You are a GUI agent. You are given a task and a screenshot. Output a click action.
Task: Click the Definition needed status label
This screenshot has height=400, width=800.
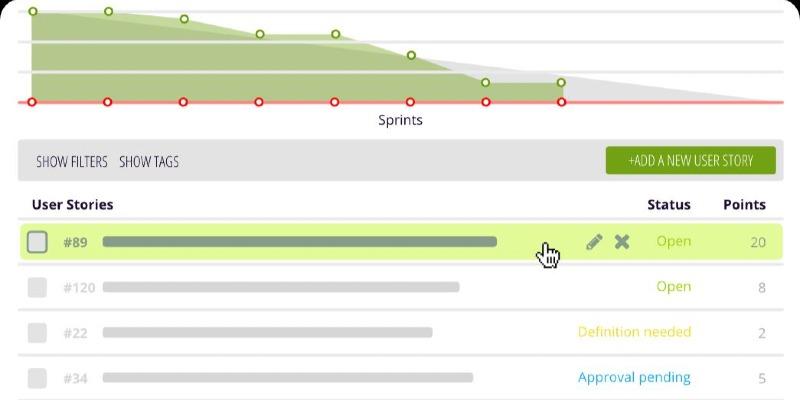tap(634, 332)
